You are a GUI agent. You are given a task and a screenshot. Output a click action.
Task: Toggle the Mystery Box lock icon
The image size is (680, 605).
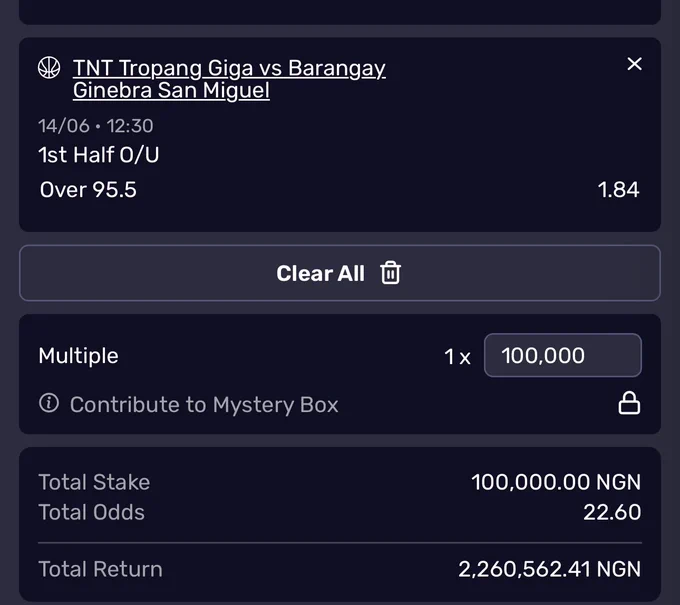point(629,403)
